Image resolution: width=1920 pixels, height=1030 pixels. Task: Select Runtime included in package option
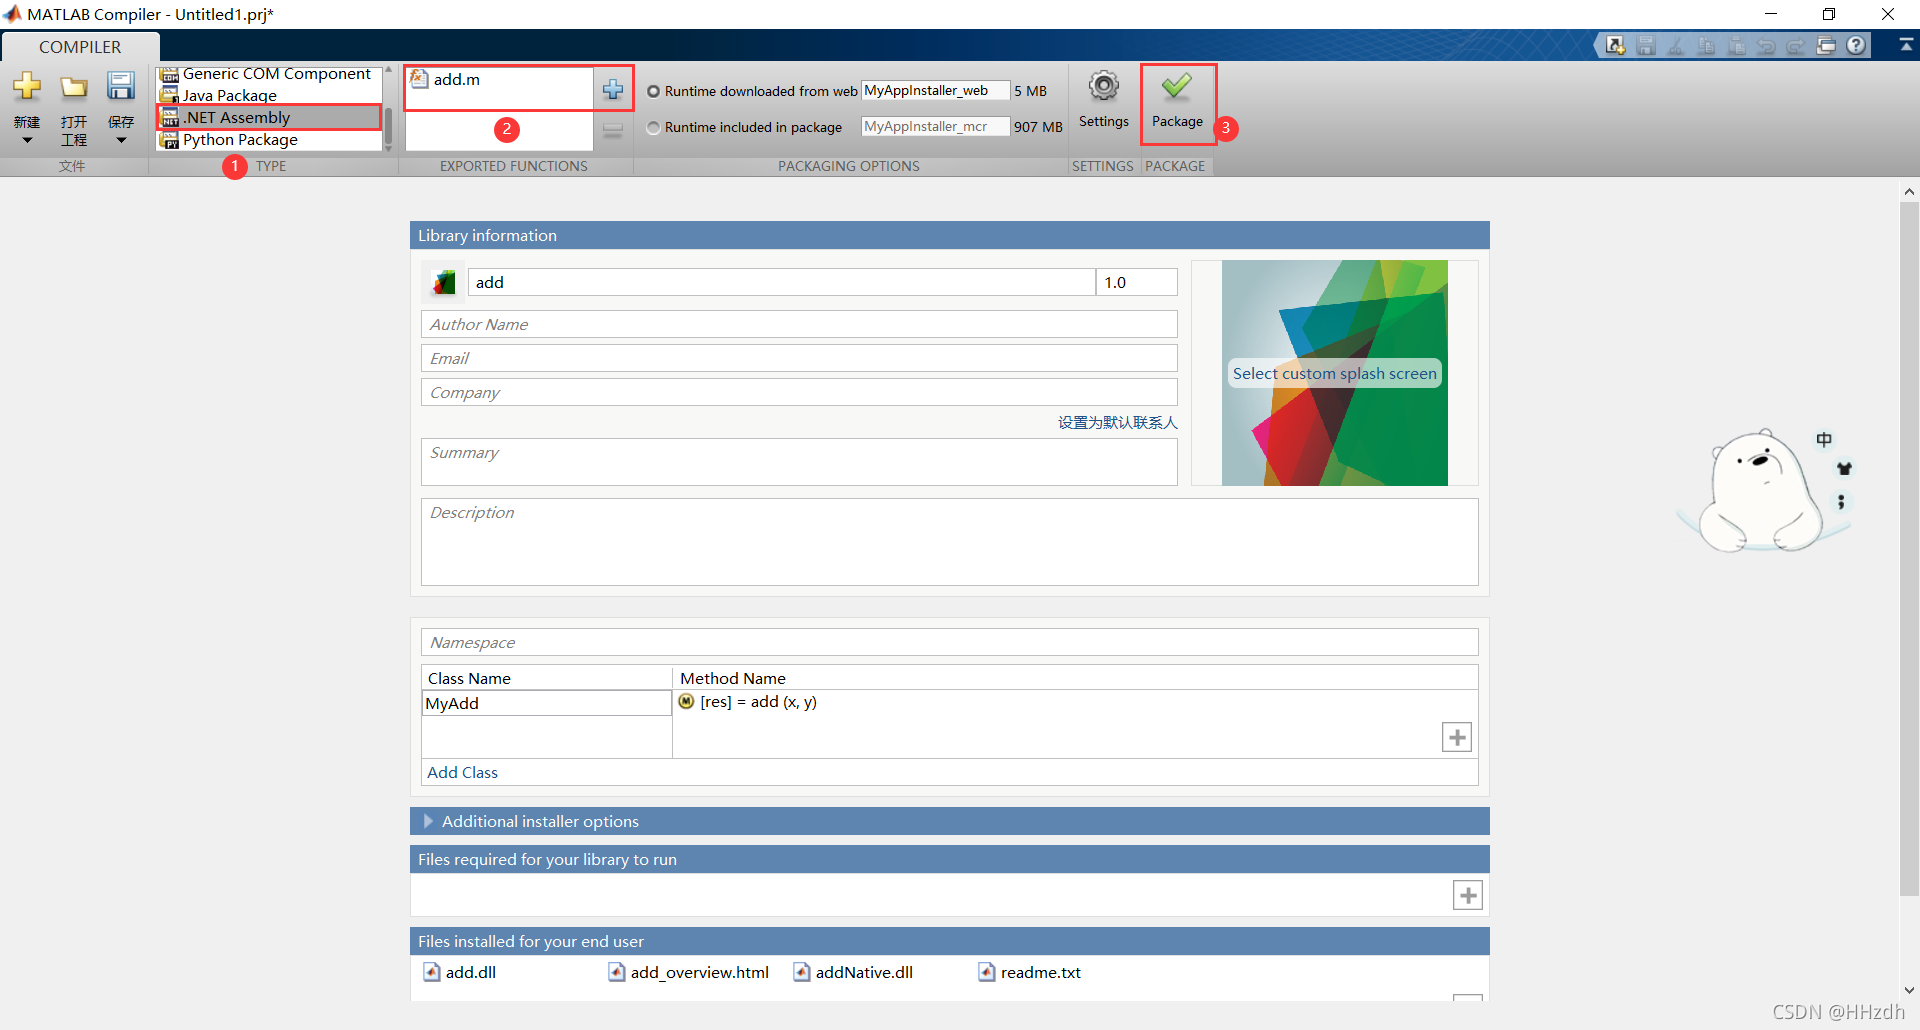(654, 127)
